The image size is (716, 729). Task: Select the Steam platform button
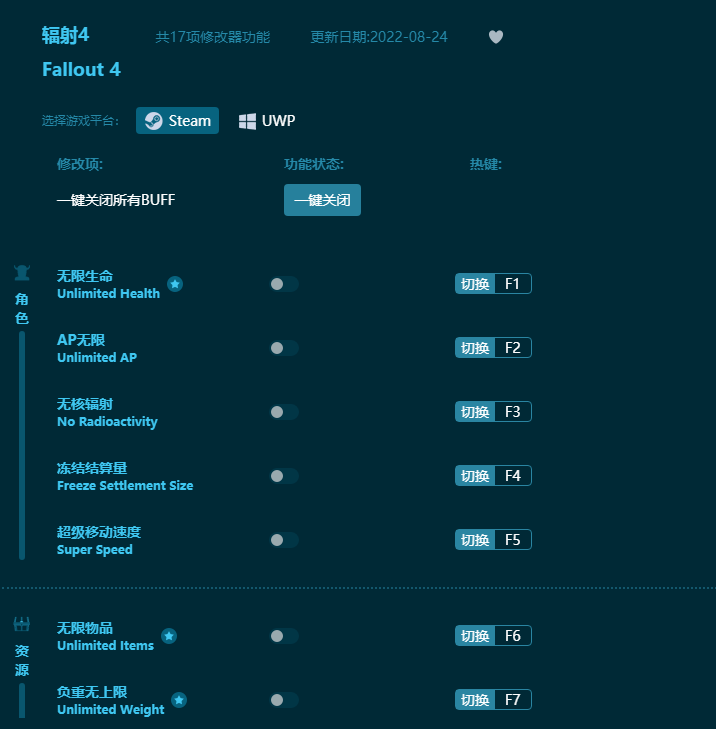(x=177, y=121)
